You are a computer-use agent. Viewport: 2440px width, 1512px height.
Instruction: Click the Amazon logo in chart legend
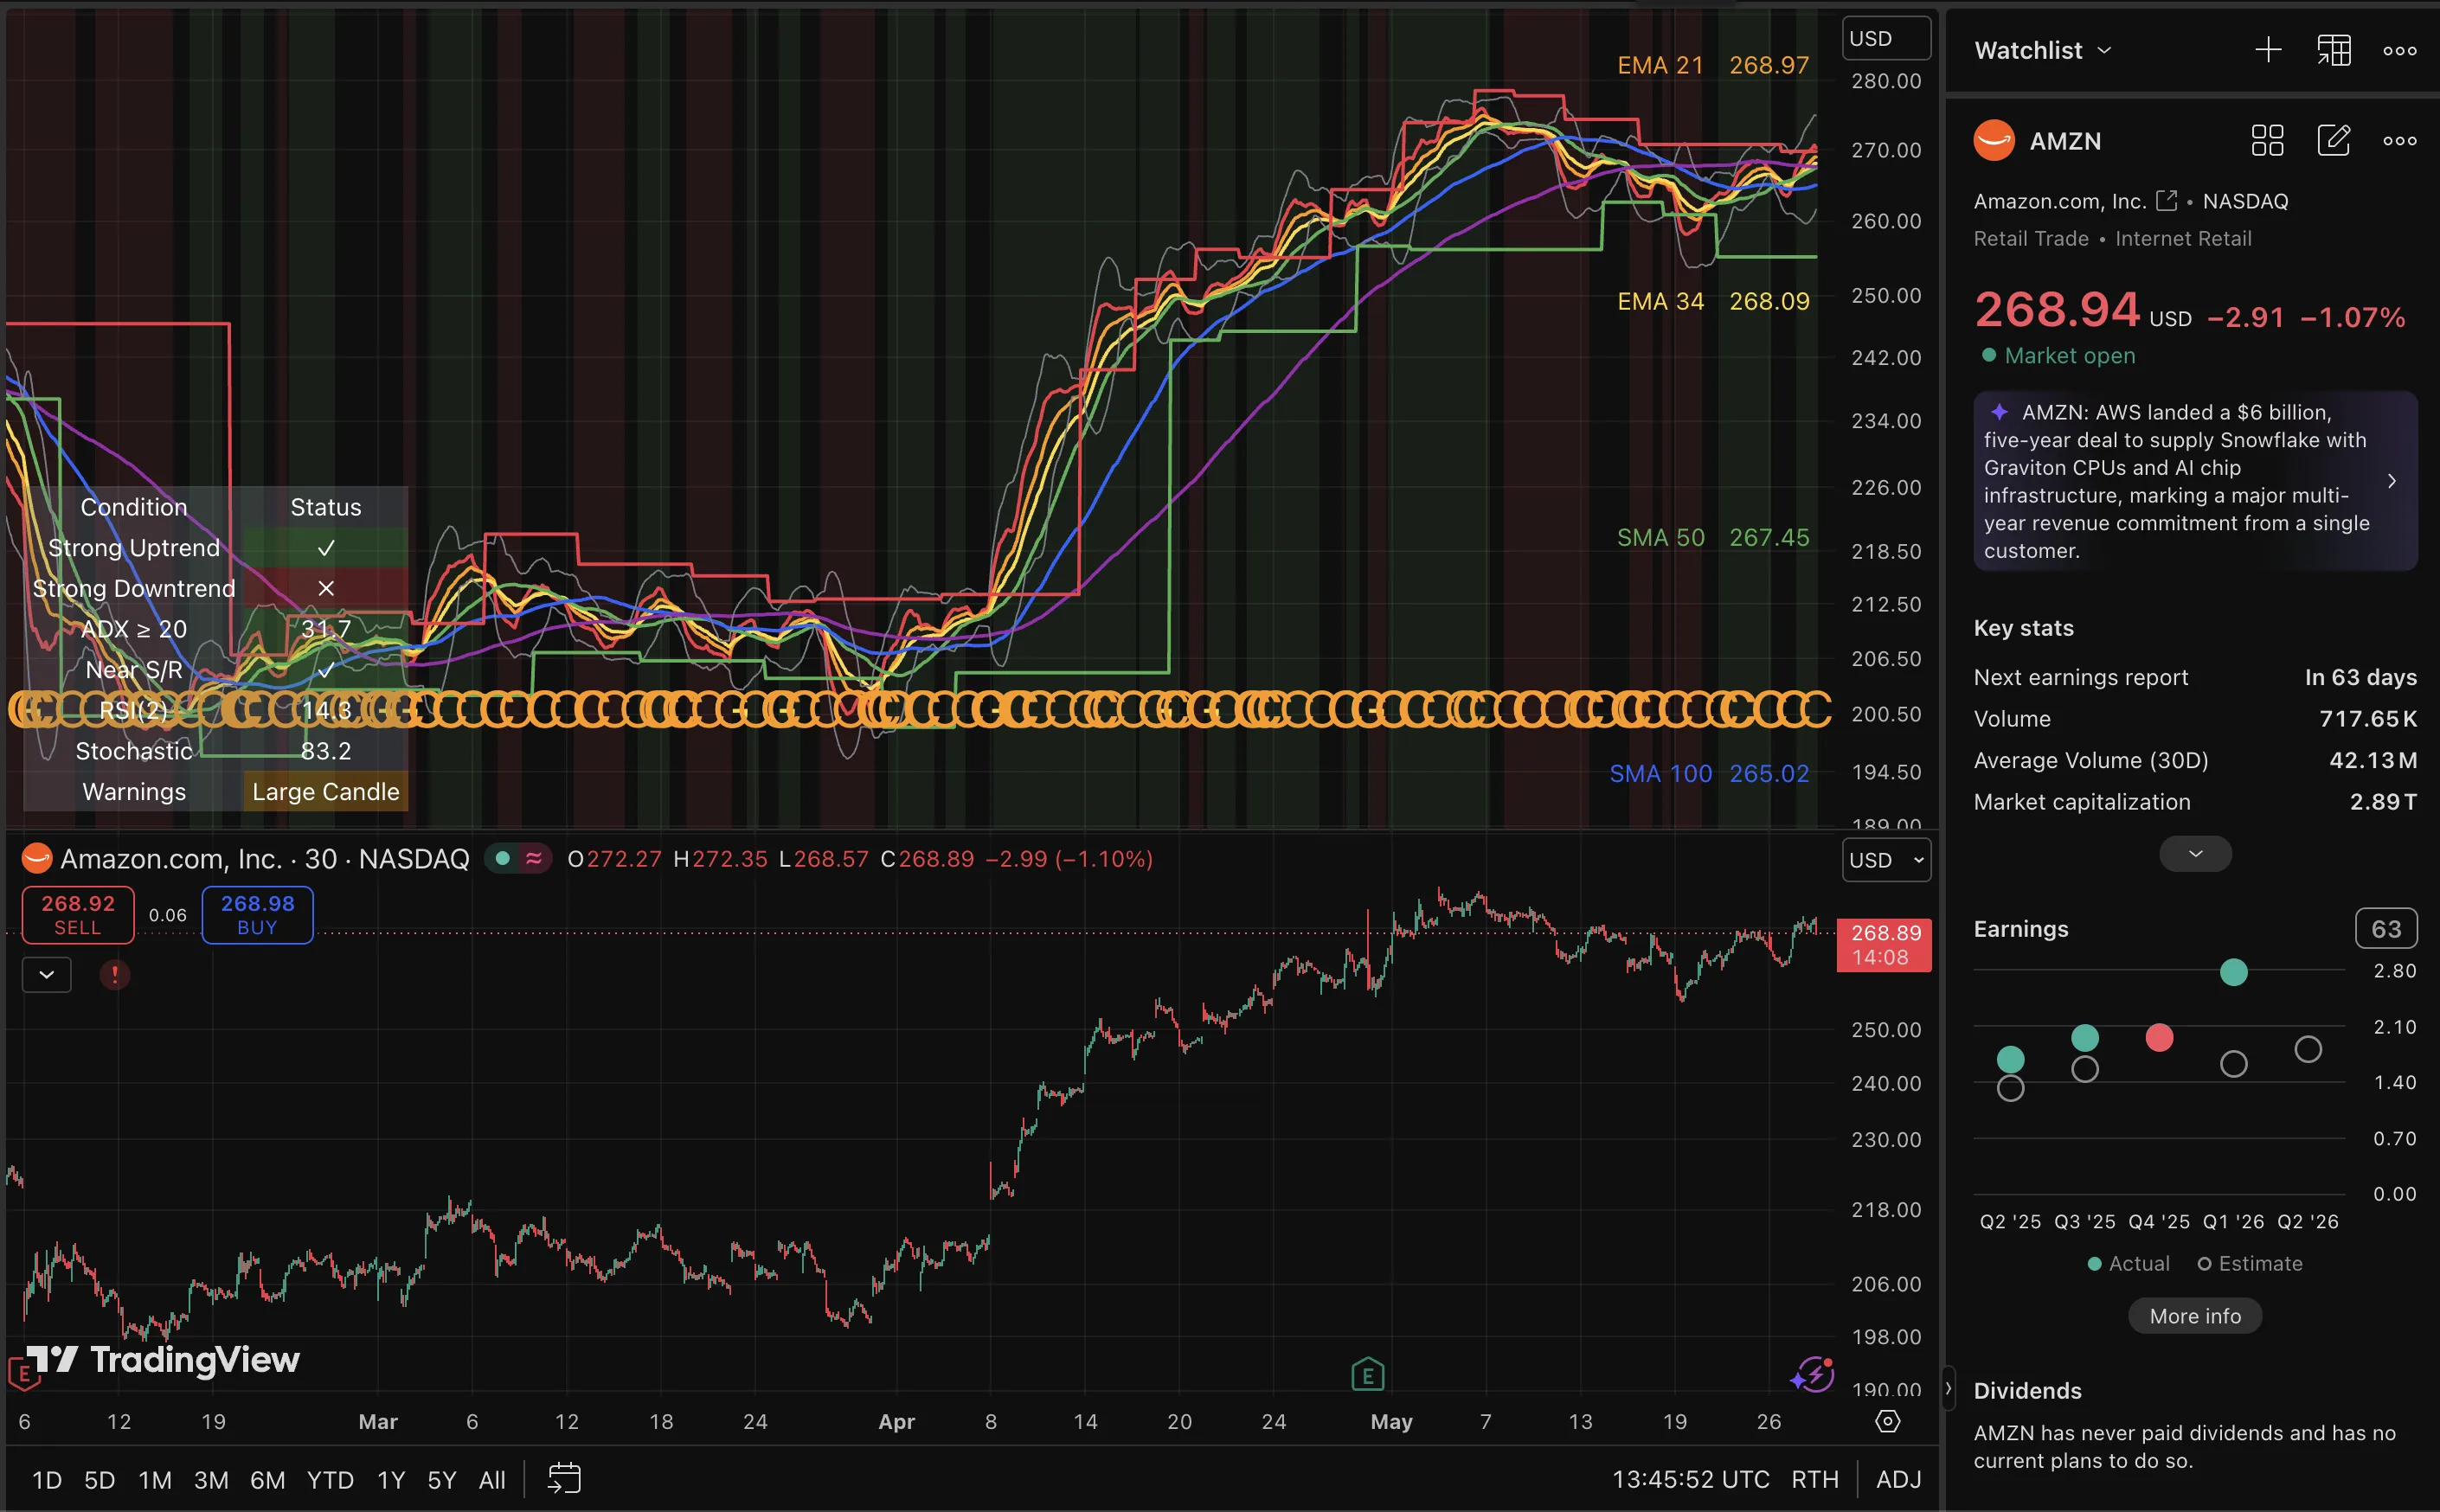click(x=37, y=858)
